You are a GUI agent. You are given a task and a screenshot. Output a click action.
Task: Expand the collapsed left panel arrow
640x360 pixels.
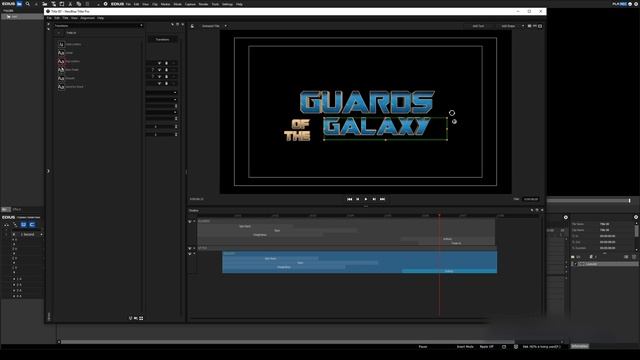point(48,171)
